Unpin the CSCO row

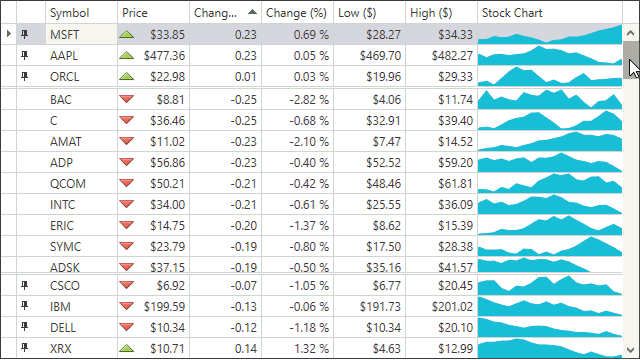(24, 285)
